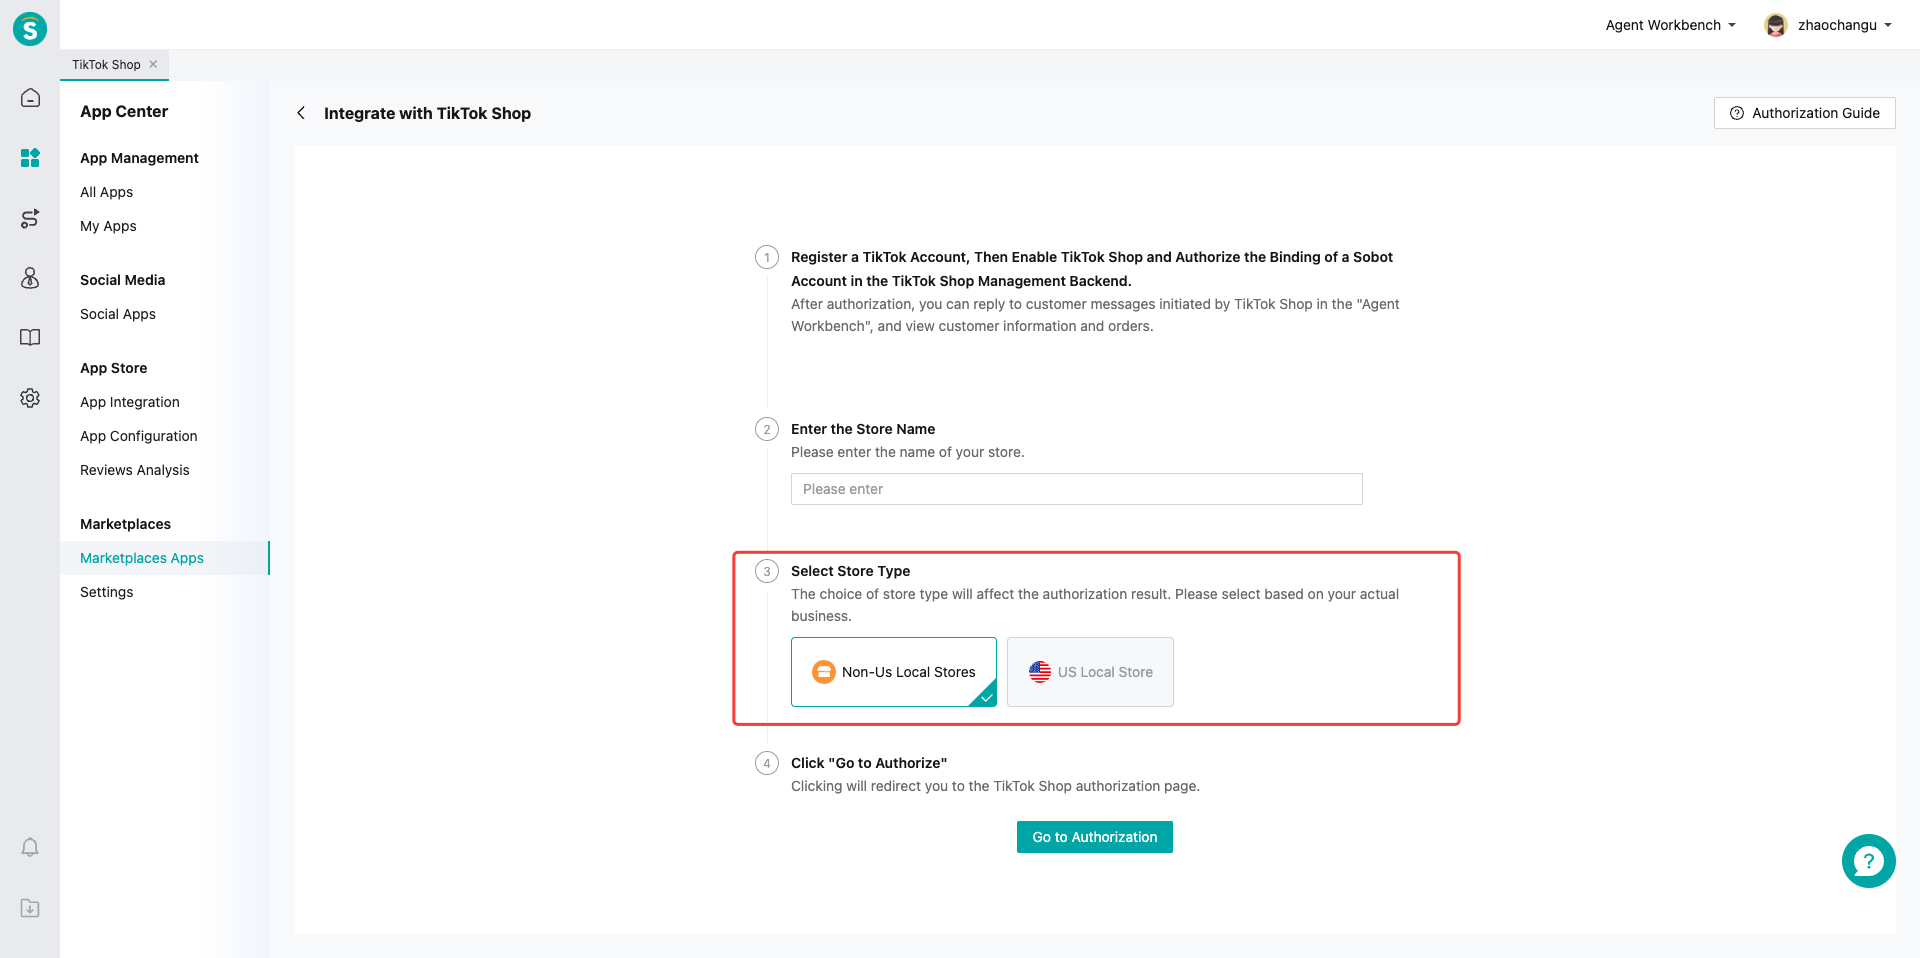Select the Non-Us Local Stores option

(x=893, y=672)
